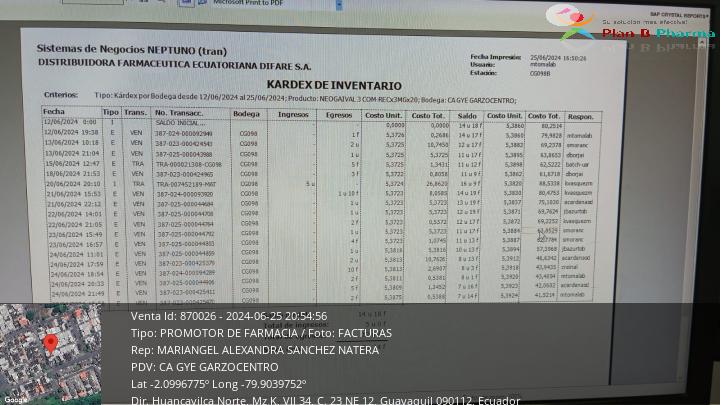Click transaction 387-023-000424965
The image size is (720, 405).
(x=185, y=174)
